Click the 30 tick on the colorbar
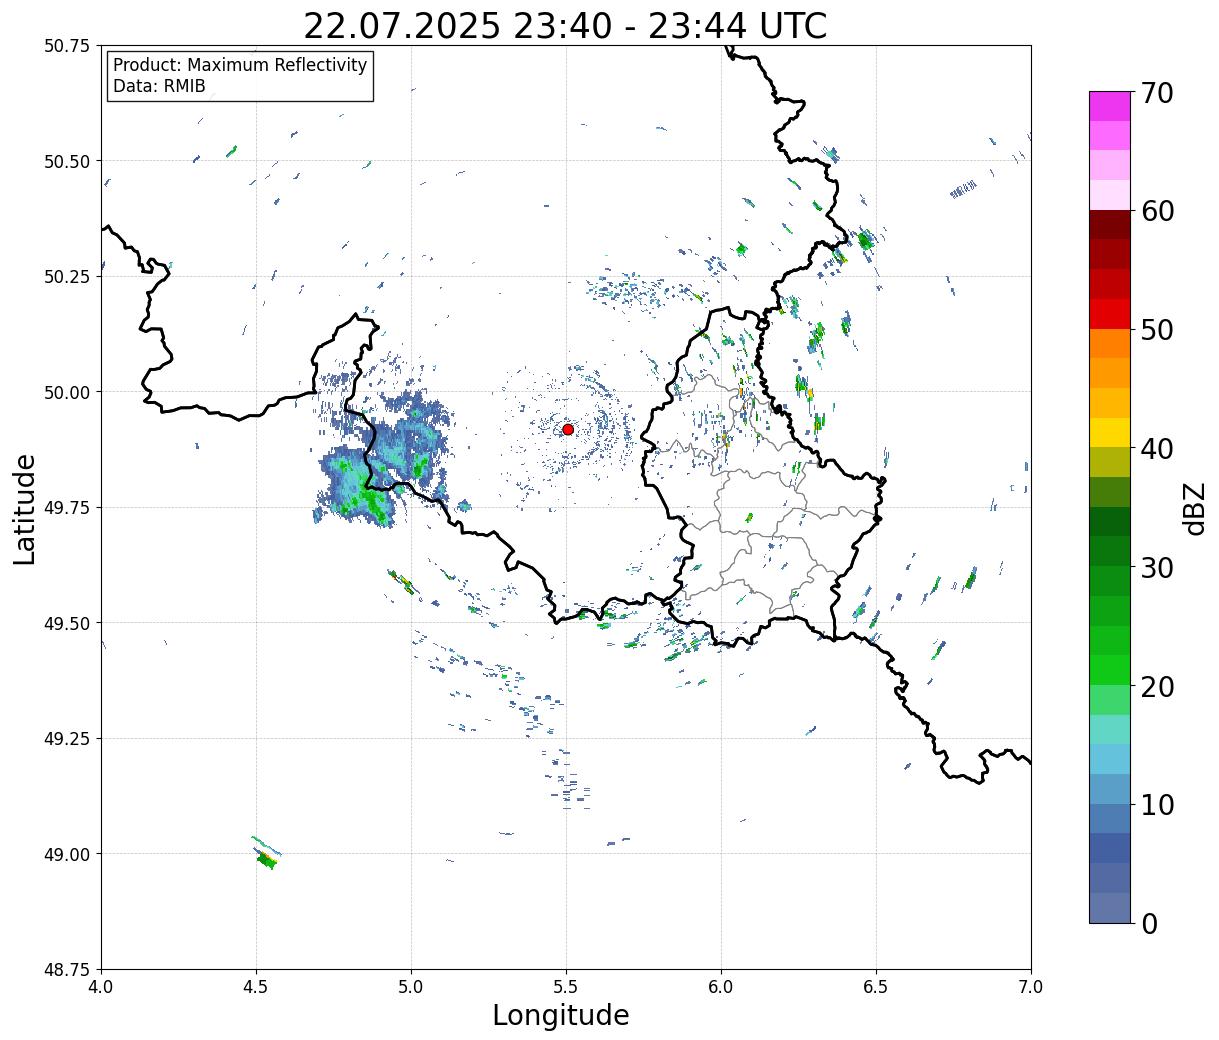The width and height of the screenshot is (1219, 1040). tap(1156, 567)
